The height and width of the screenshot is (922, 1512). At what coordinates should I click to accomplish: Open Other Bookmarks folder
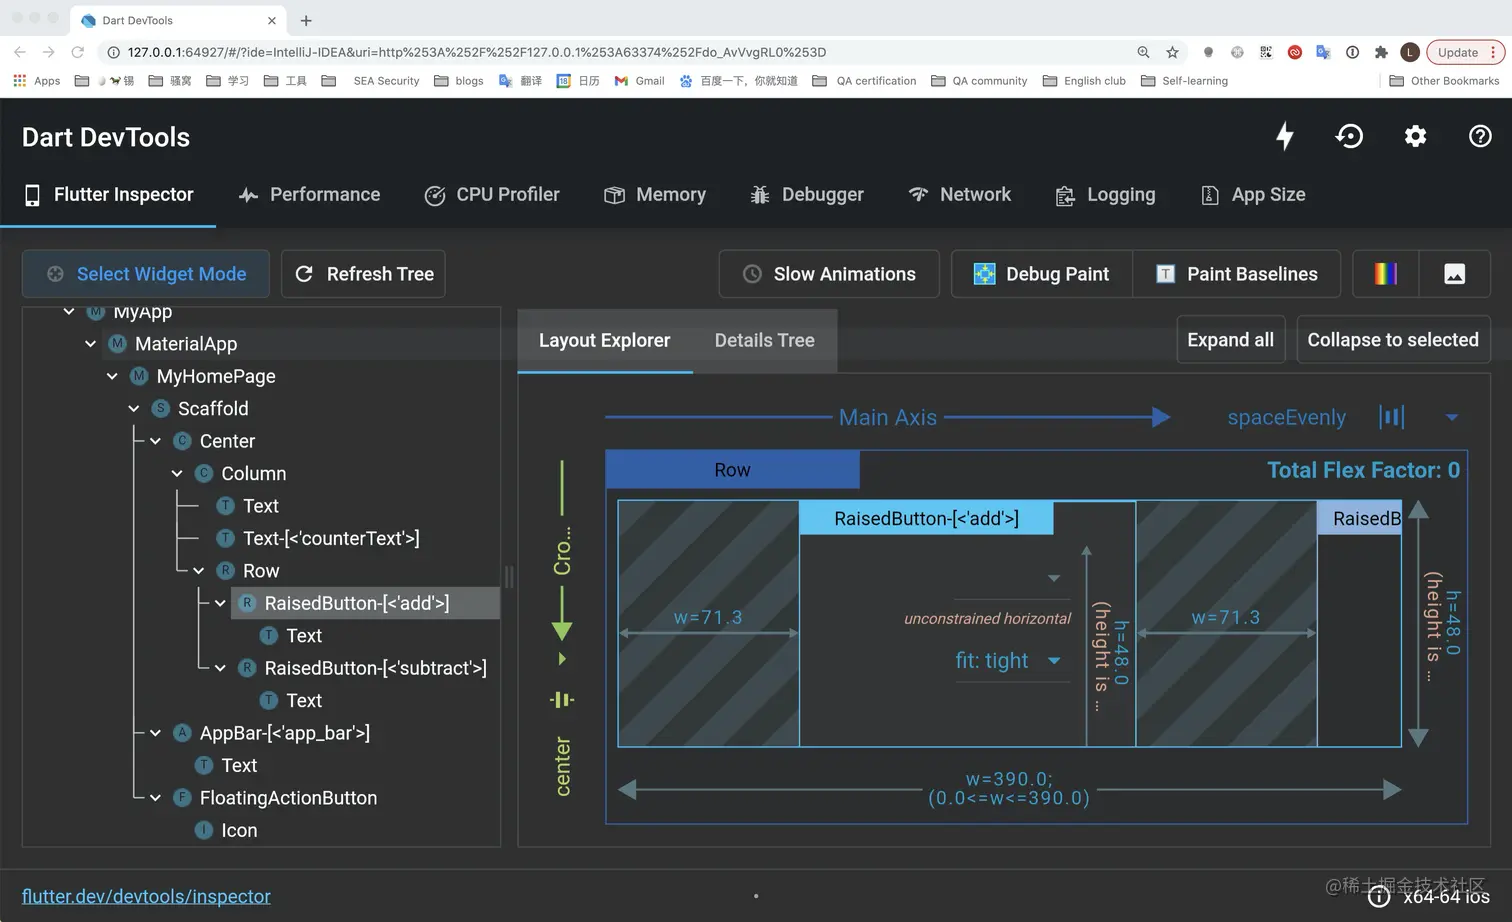(1444, 81)
